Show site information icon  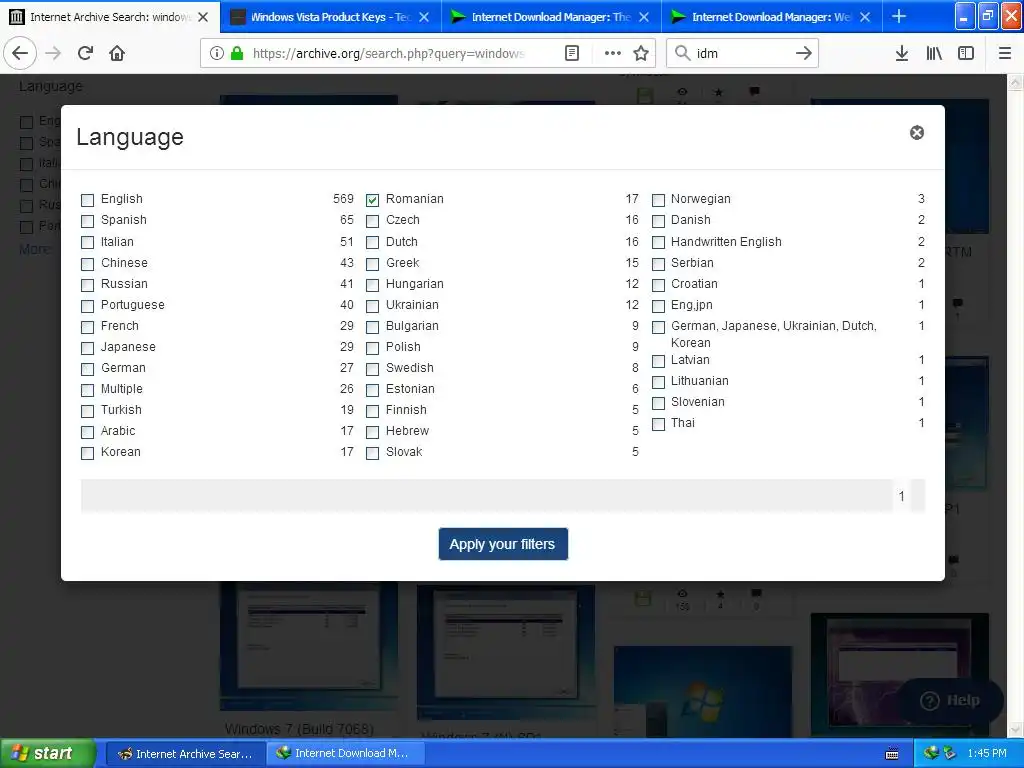[x=216, y=53]
